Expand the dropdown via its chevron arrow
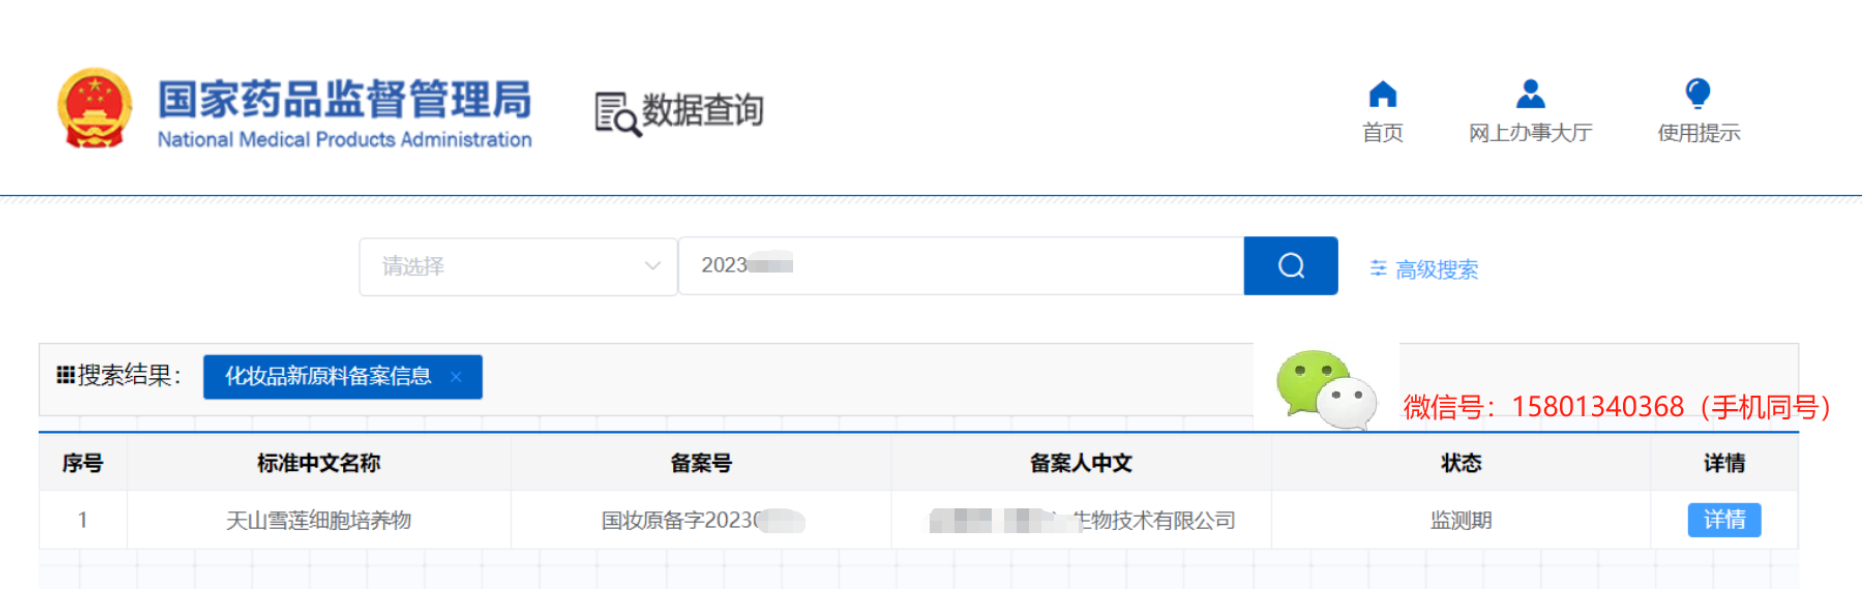Image resolution: width=1867 pixels, height=594 pixels. pyautogui.click(x=652, y=266)
